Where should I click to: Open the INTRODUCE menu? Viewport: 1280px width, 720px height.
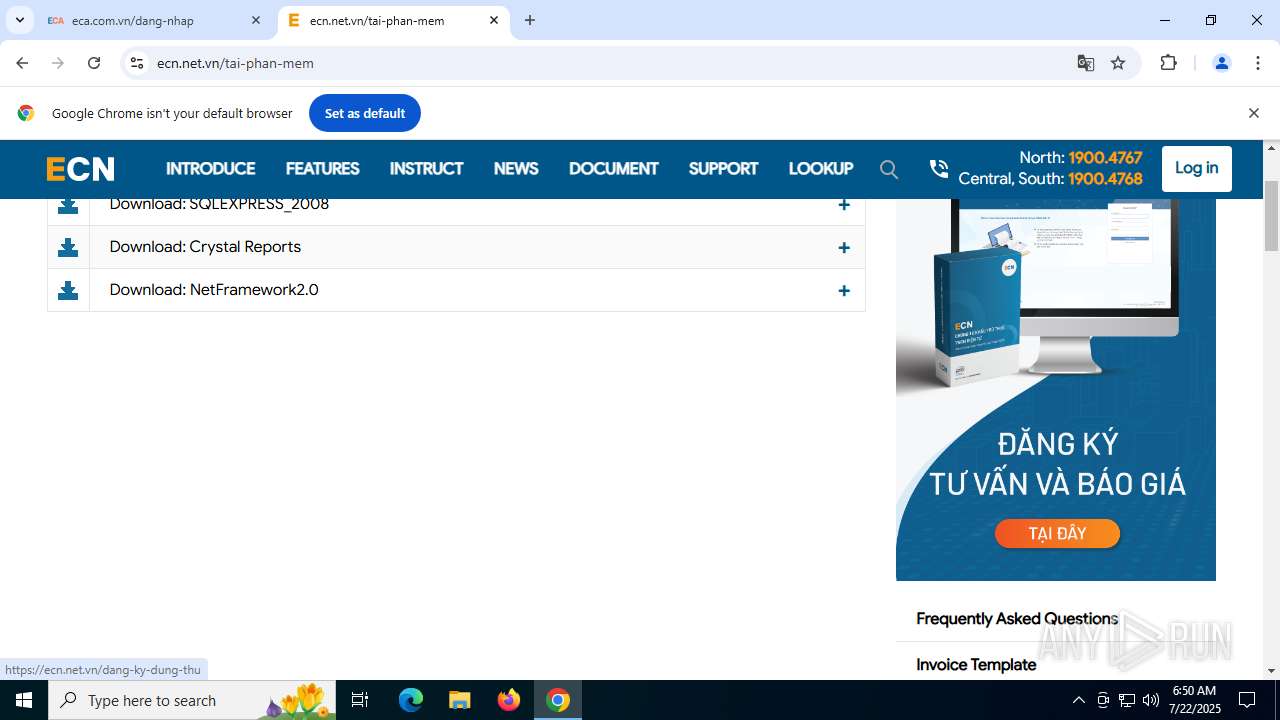pos(210,169)
